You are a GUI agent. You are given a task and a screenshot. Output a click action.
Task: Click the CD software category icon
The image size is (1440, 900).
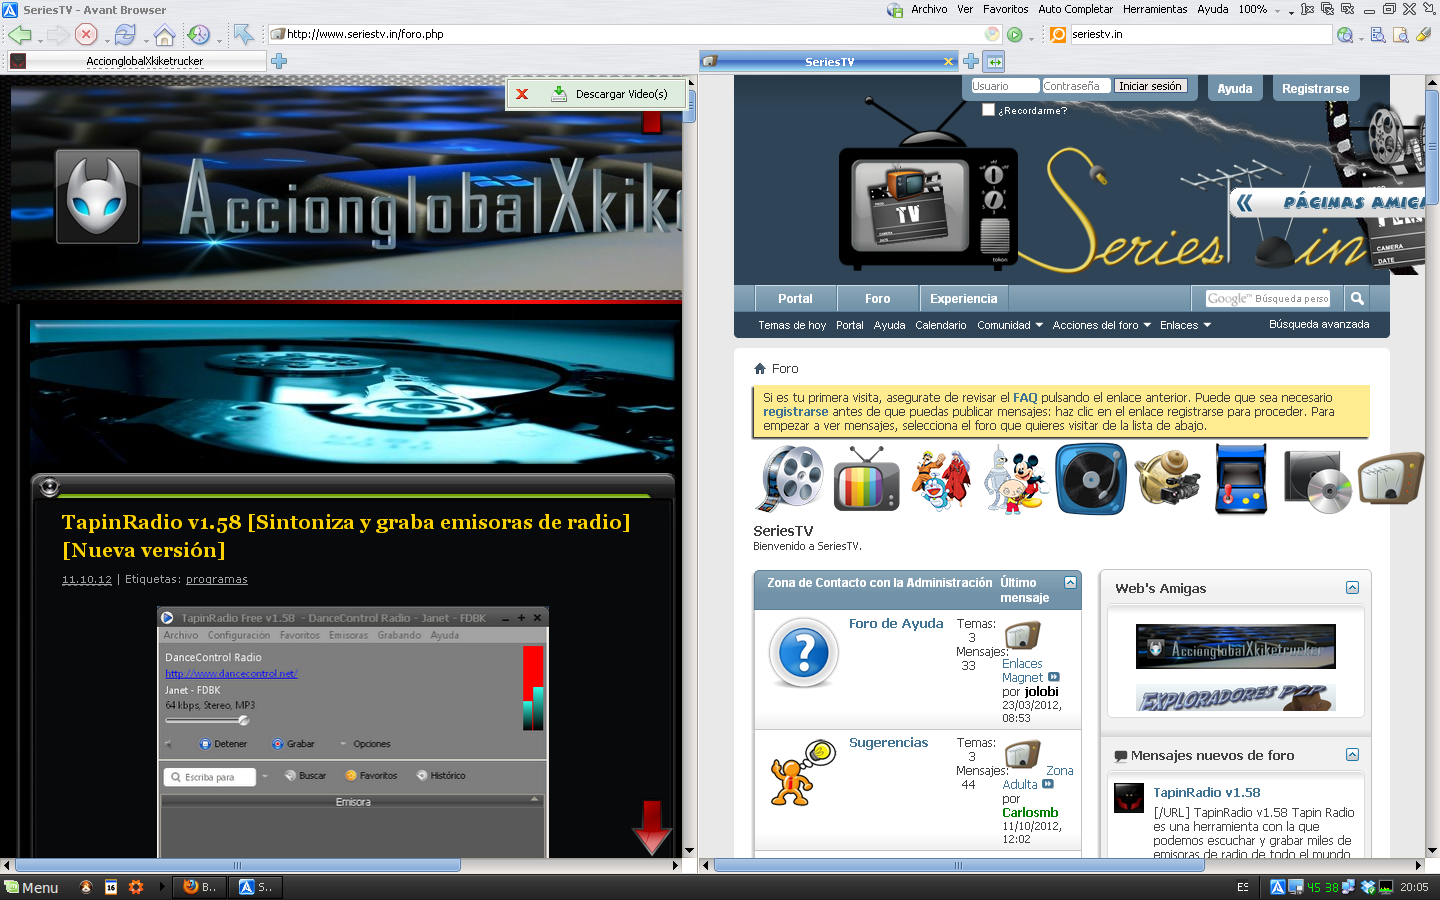tap(1318, 481)
